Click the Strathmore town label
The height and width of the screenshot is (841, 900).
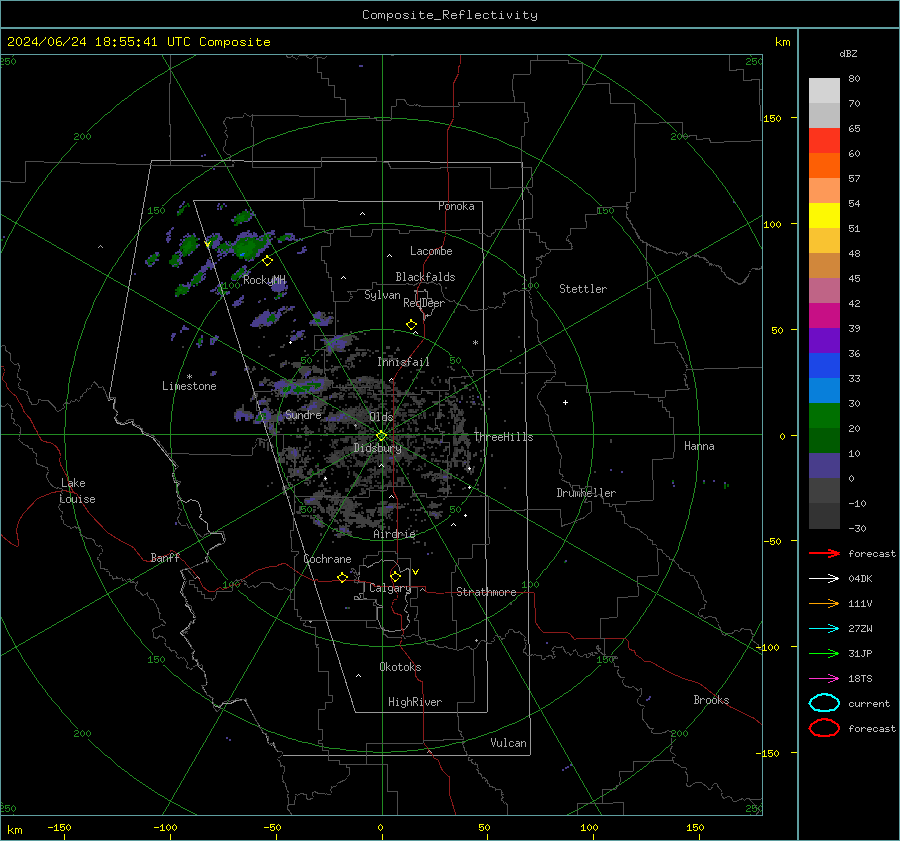(x=486, y=592)
